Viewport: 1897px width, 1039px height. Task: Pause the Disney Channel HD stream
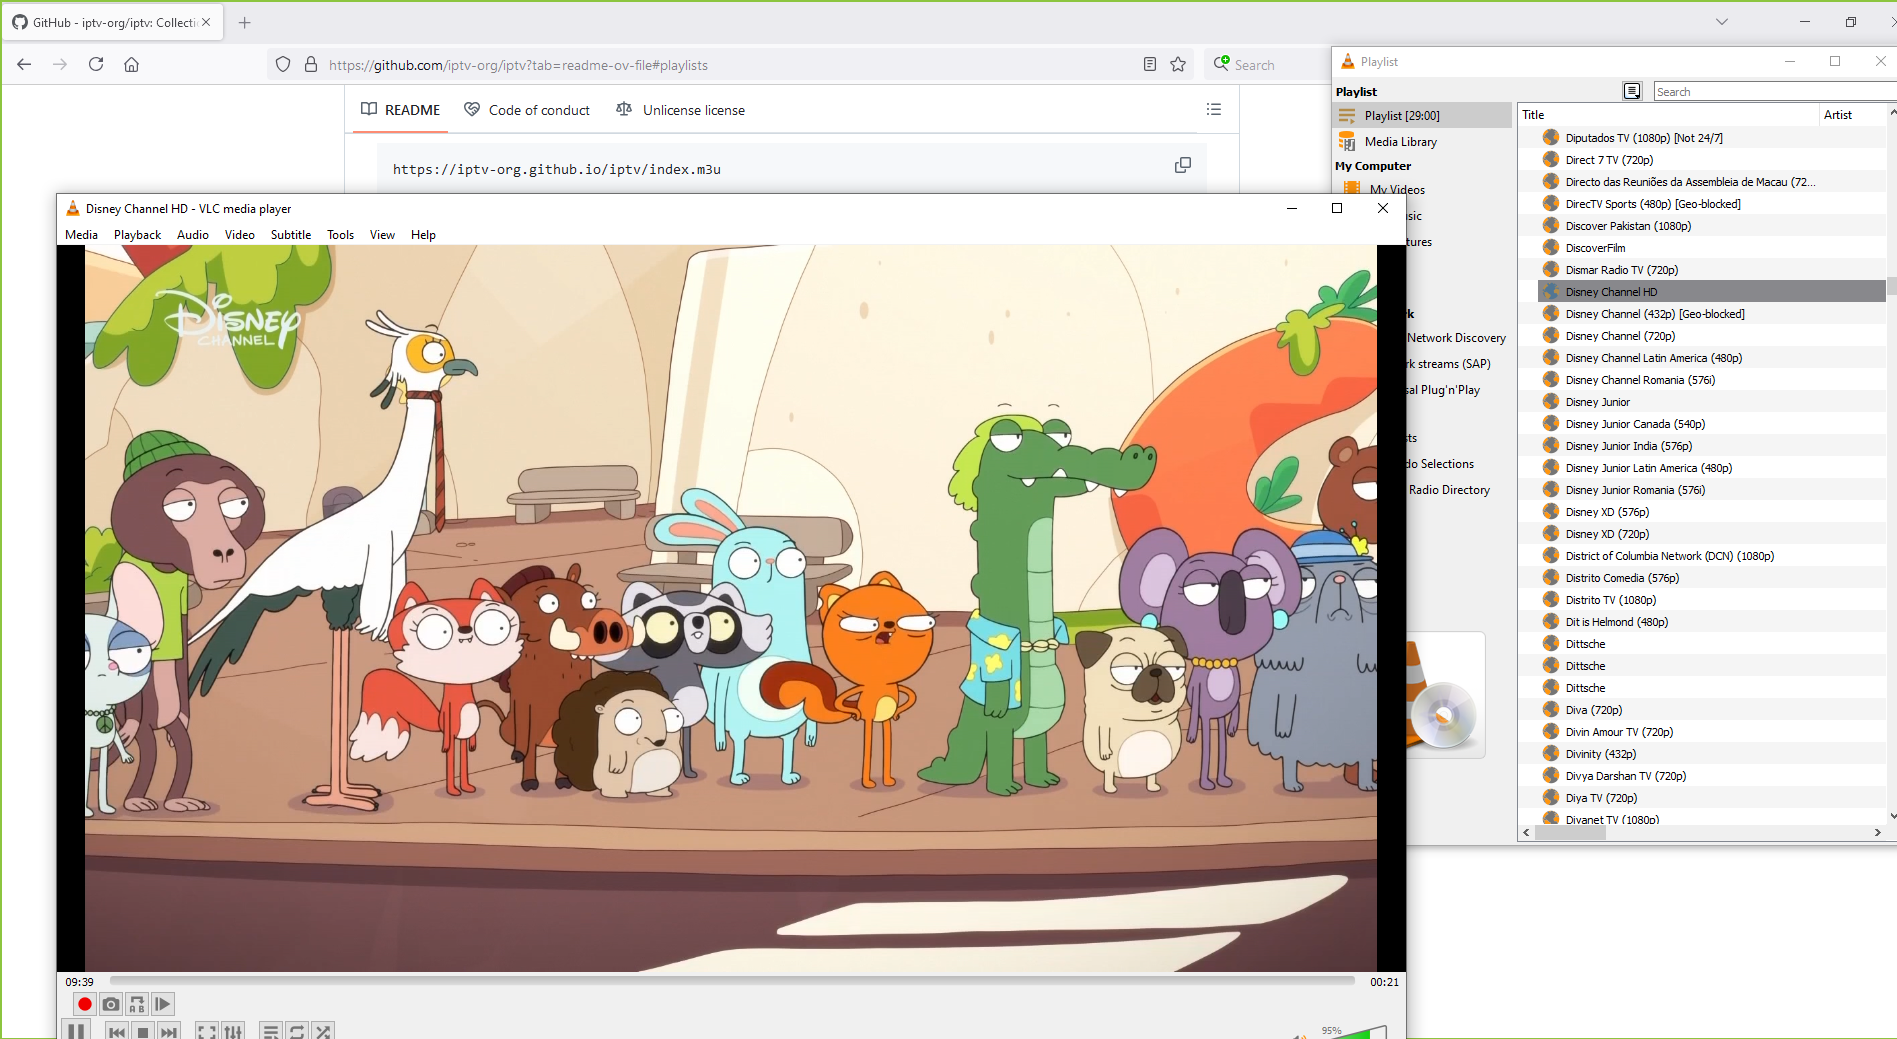pyautogui.click(x=76, y=1031)
